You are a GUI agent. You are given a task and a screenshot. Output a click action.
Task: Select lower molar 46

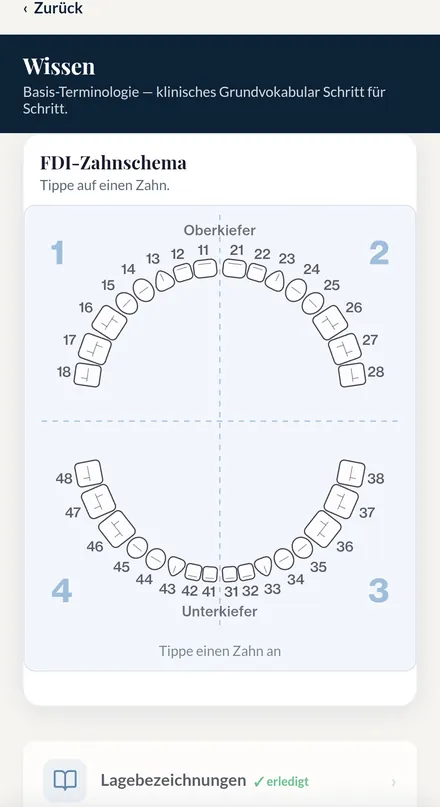coord(117,529)
